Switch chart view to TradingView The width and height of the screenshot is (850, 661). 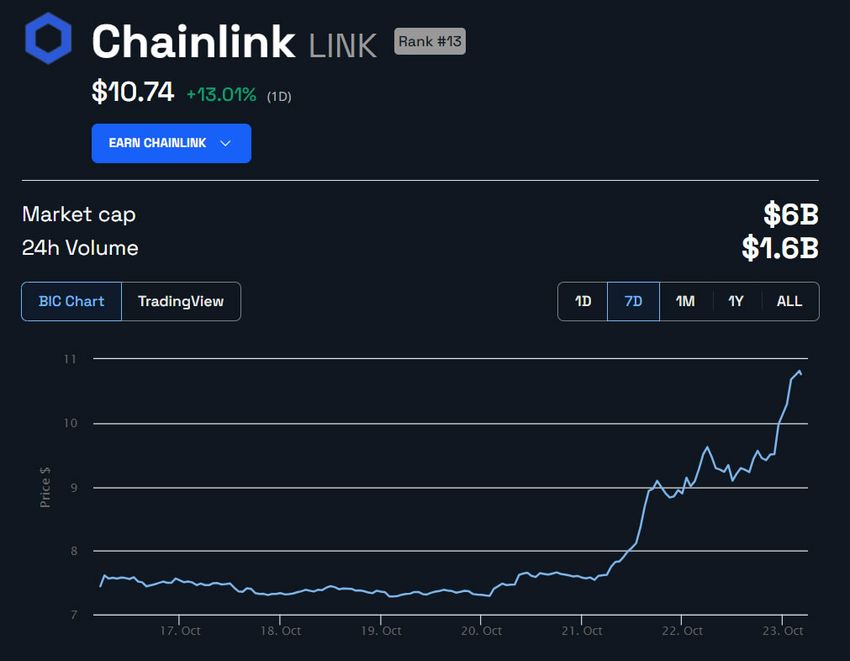click(x=180, y=301)
